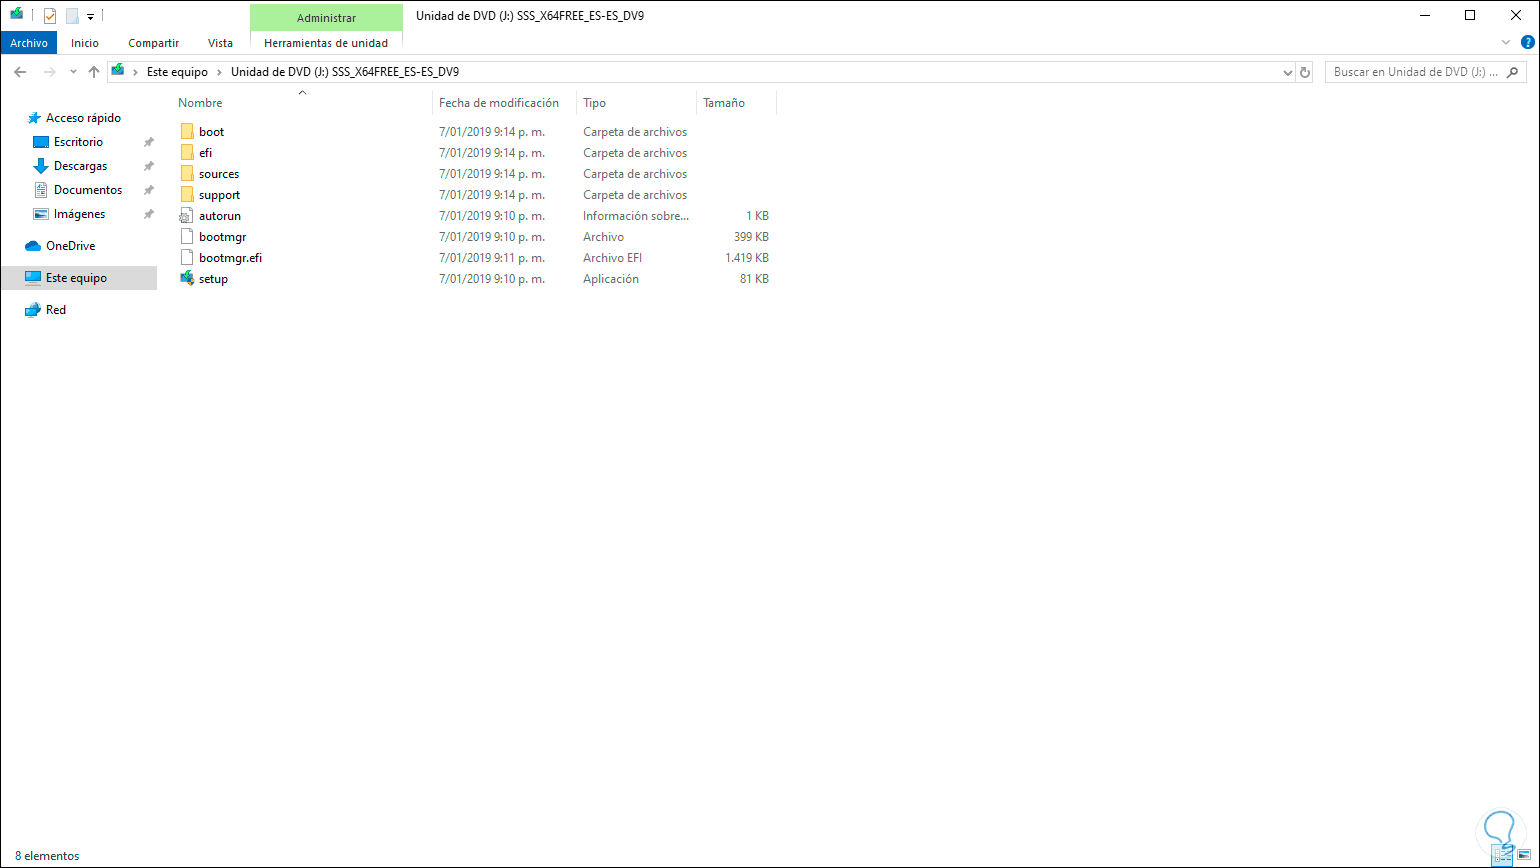Open Descargas in the navigation pane

80,166
